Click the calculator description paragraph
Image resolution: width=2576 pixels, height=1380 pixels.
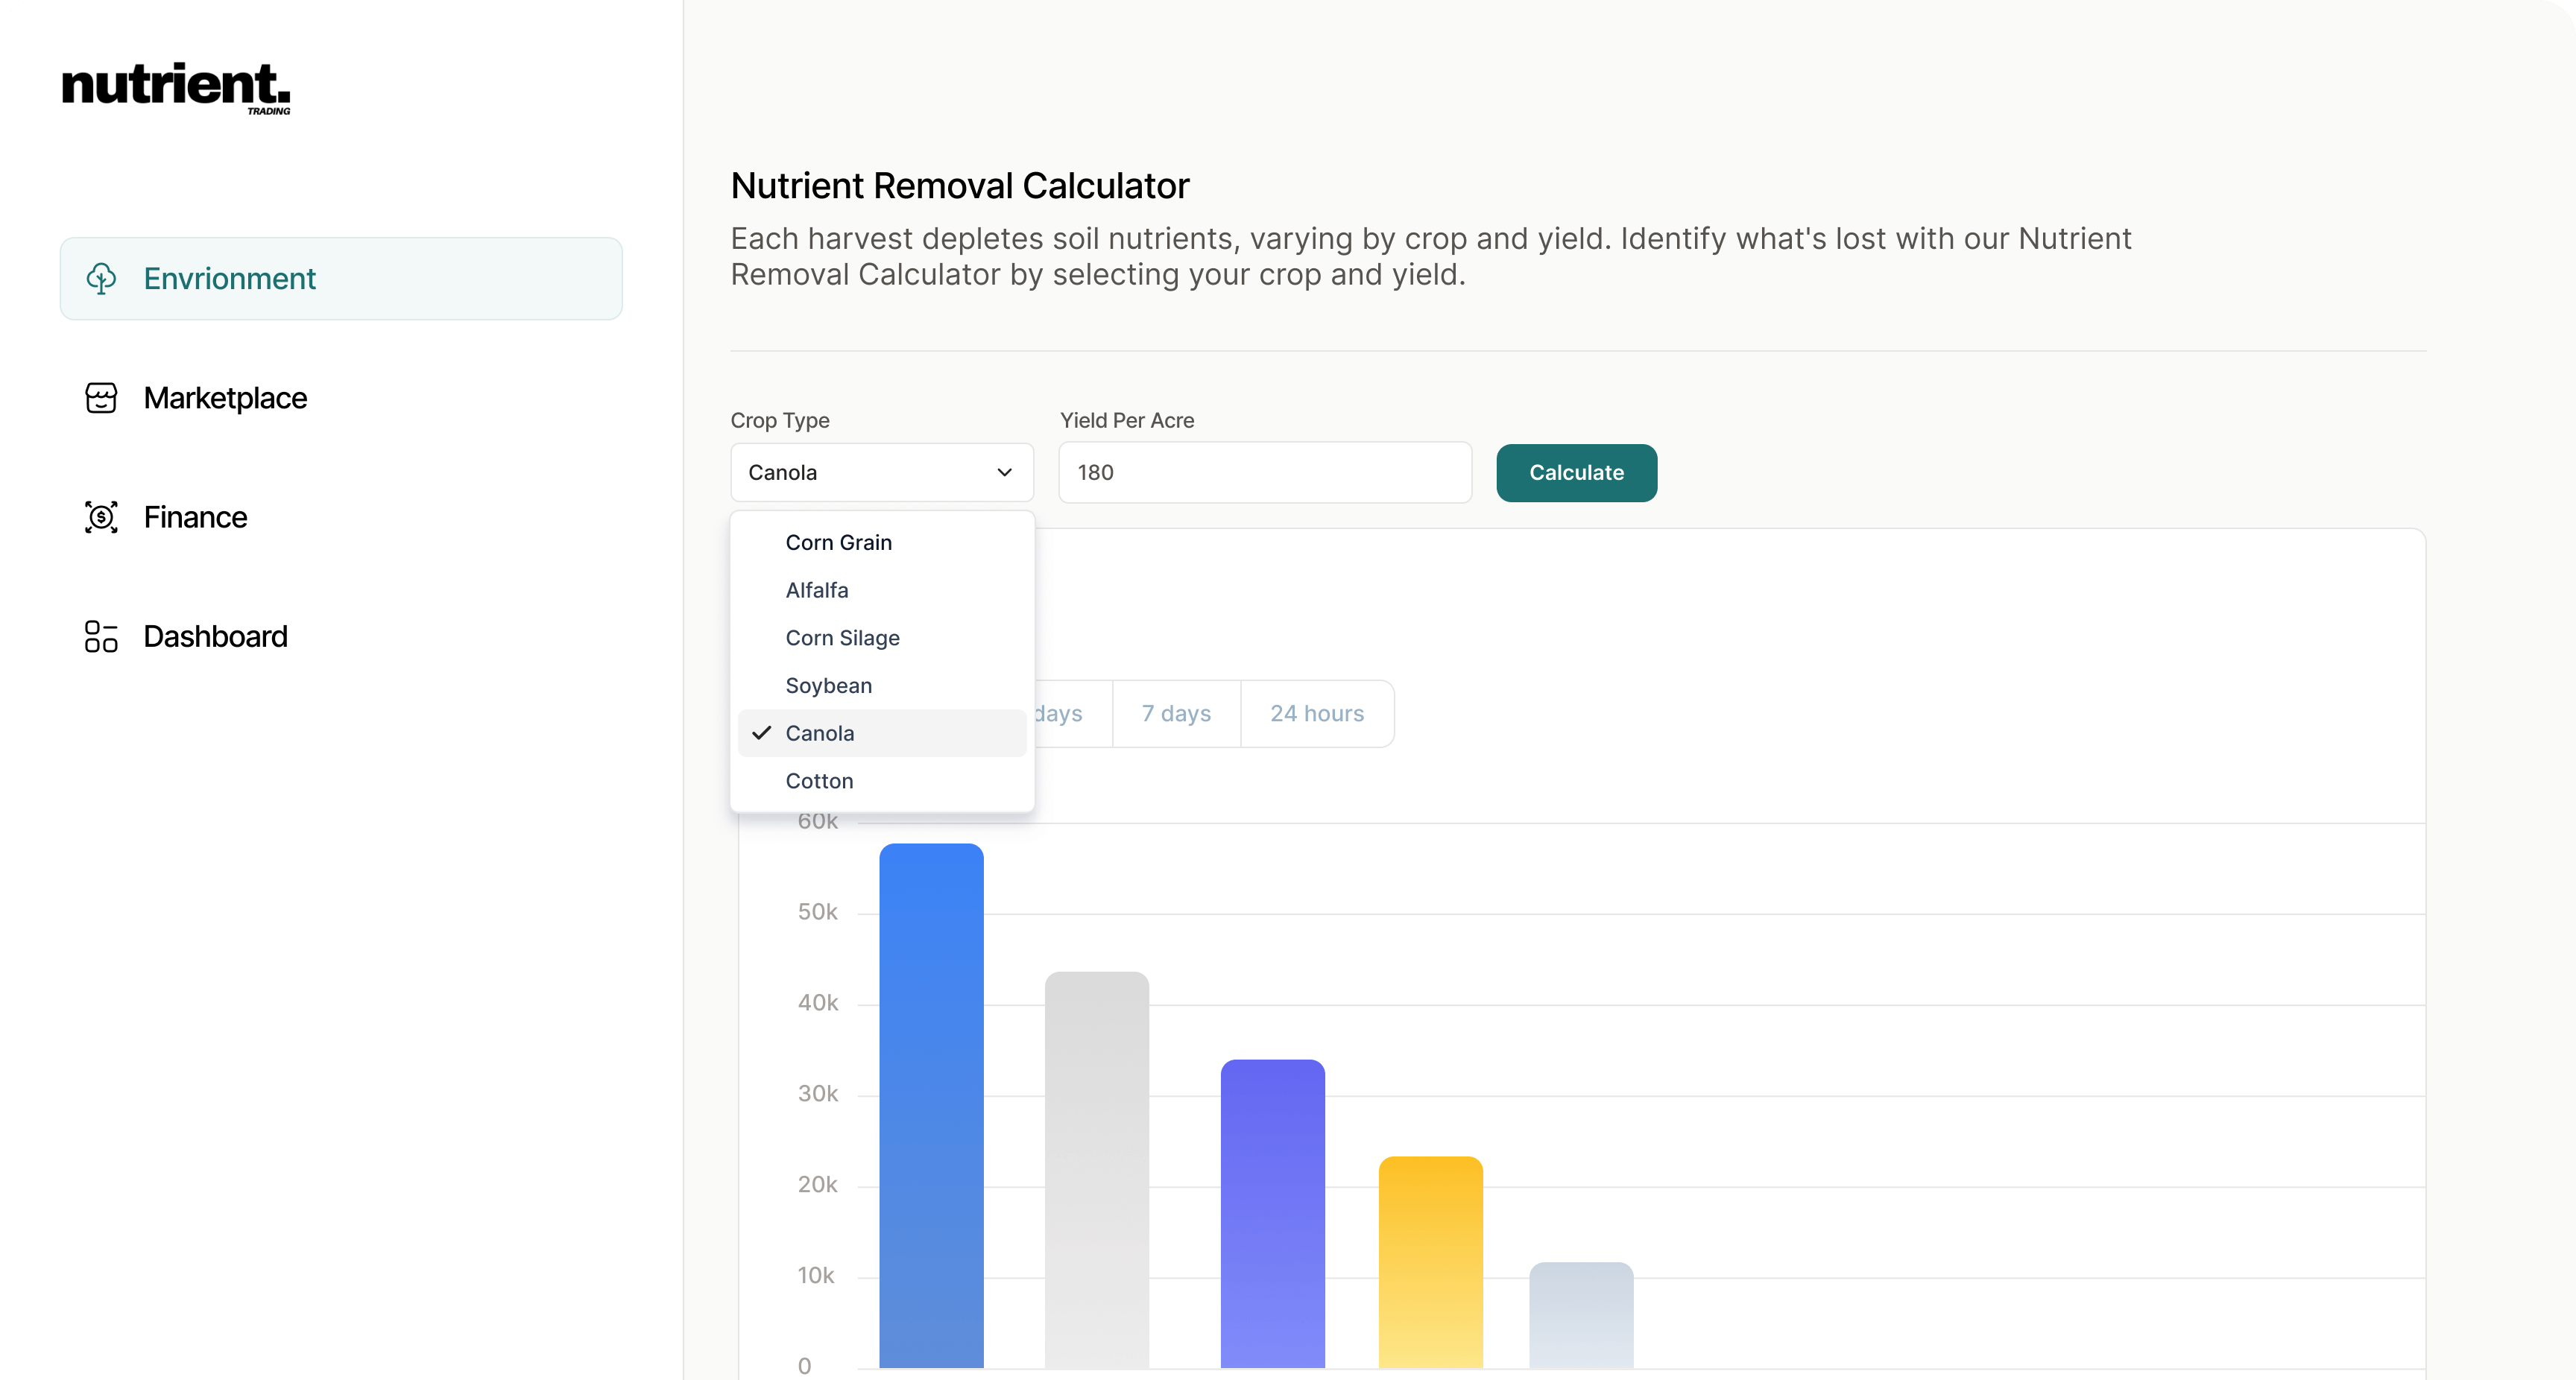point(1431,257)
